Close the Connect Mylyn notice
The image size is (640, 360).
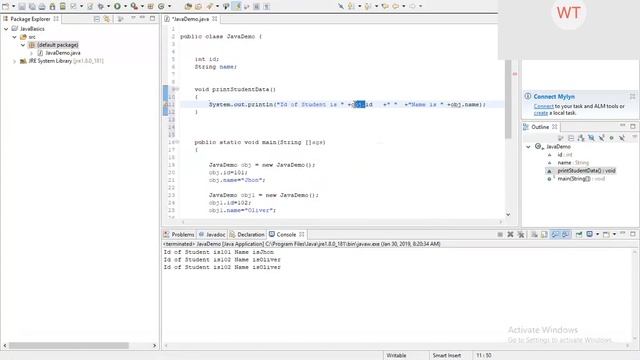[632, 96]
